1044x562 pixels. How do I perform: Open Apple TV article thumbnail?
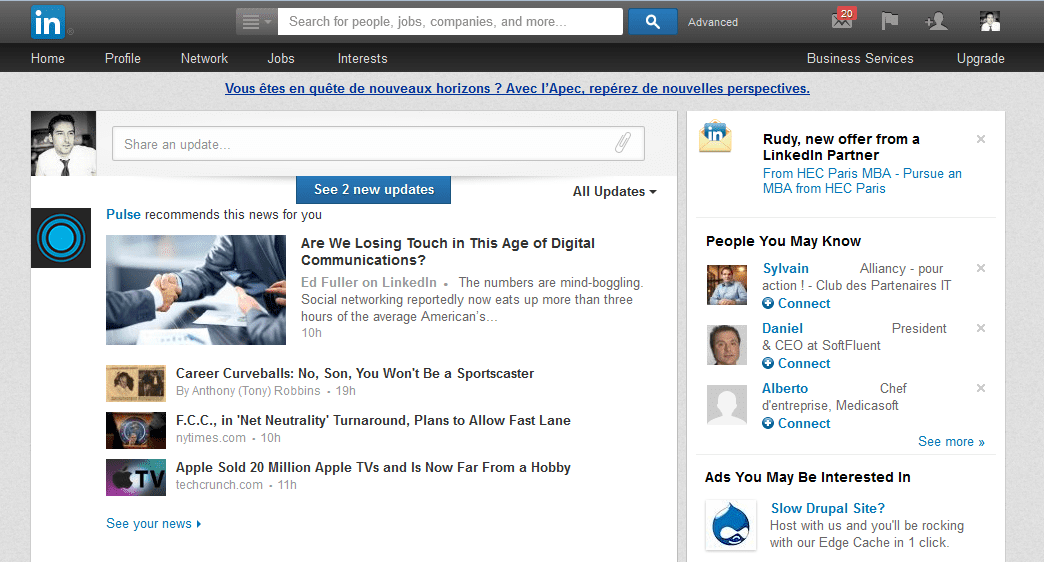[x=136, y=477]
